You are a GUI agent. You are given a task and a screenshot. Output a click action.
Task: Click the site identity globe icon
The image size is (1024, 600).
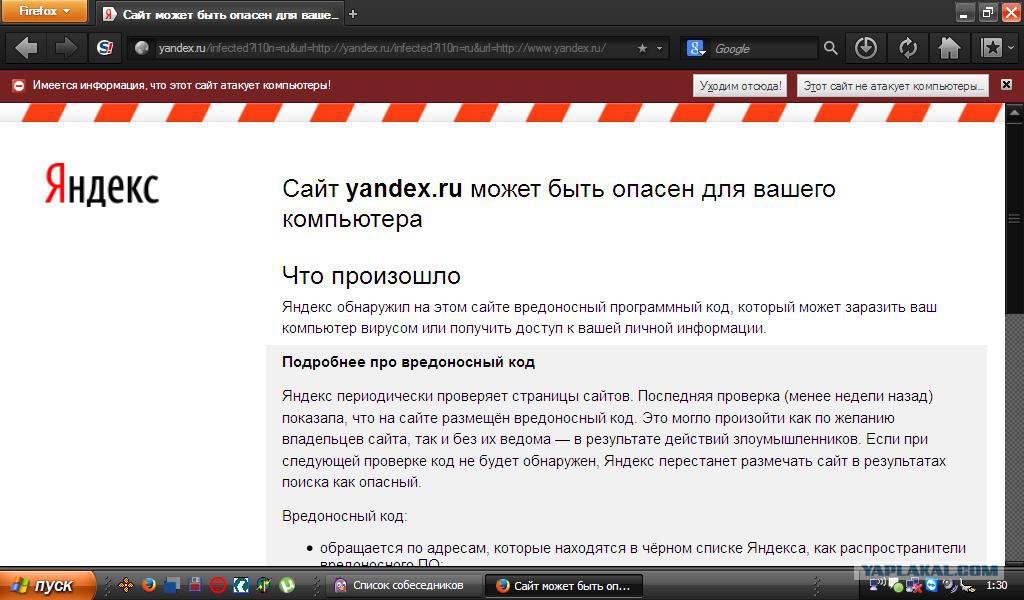pos(142,48)
